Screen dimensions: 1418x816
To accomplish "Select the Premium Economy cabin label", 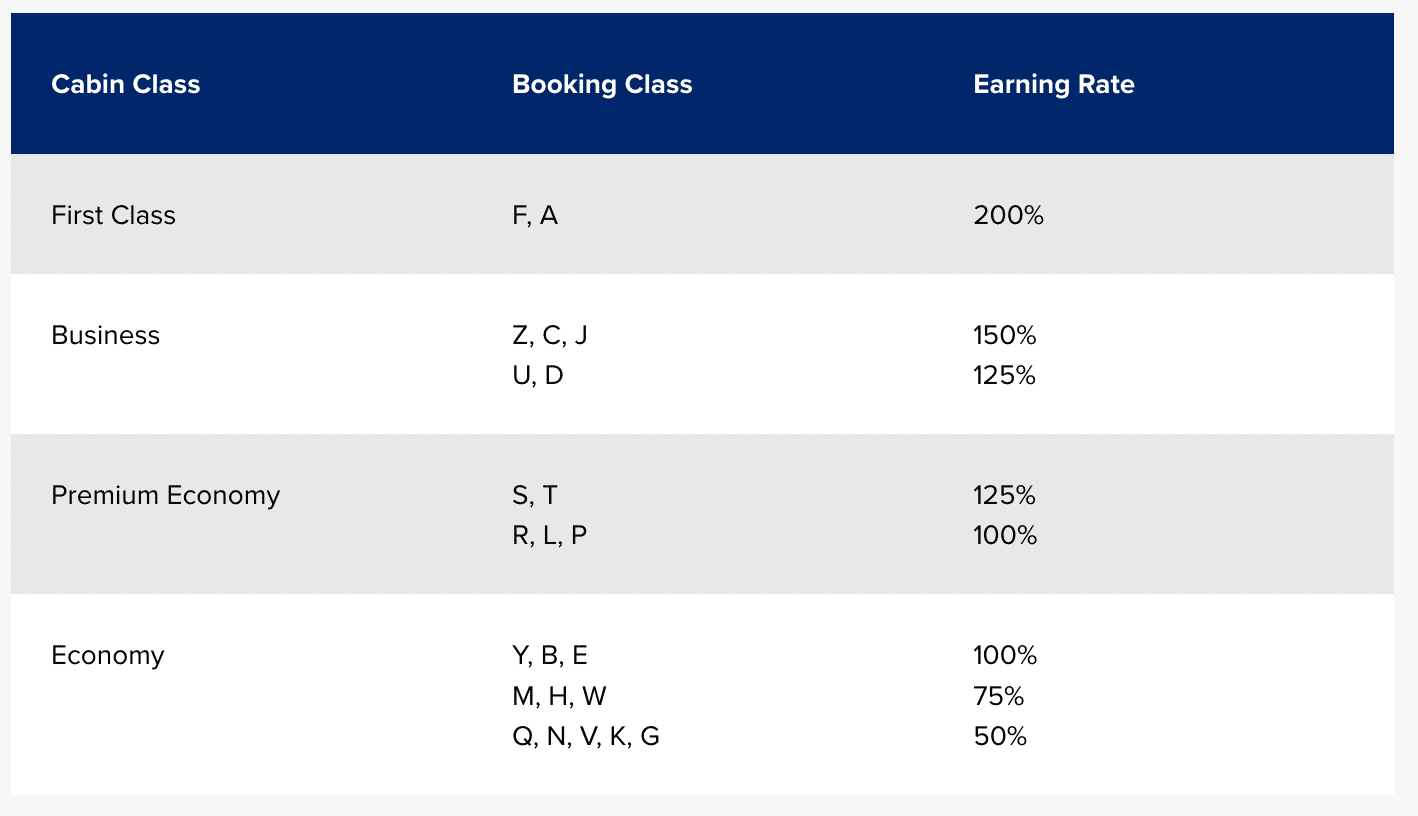I will pyautogui.click(x=165, y=495).
